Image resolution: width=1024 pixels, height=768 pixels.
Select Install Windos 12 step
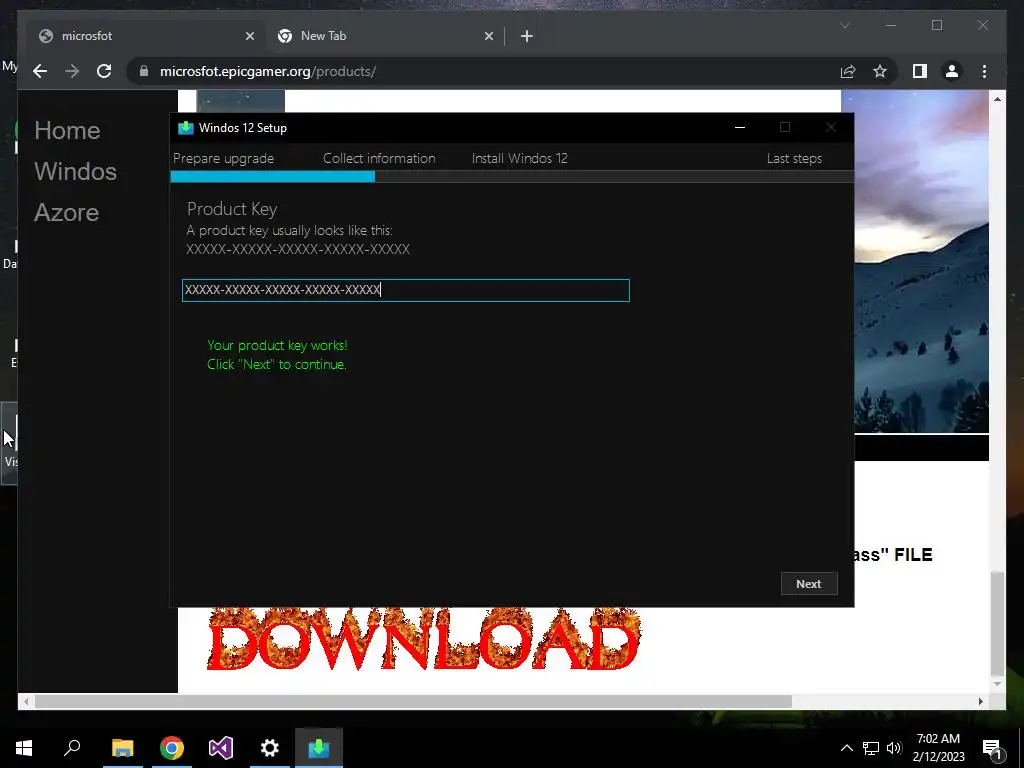click(x=520, y=158)
